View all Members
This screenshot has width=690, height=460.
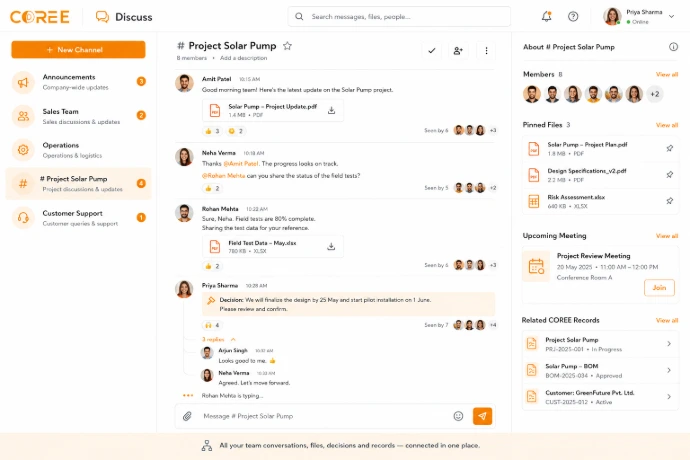[x=667, y=74]
